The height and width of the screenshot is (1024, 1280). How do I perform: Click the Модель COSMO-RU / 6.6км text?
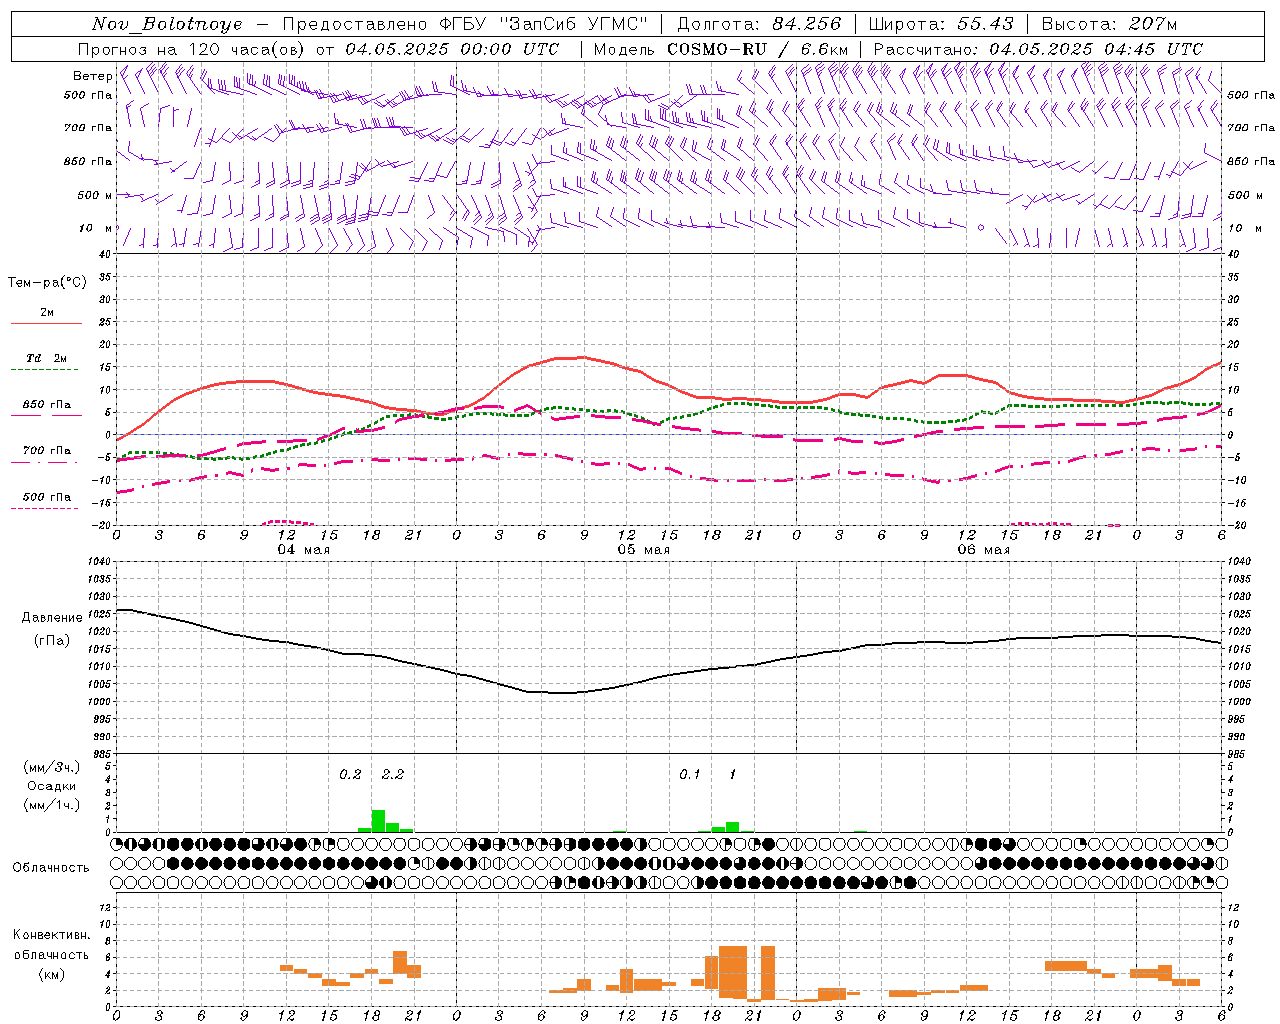coord(721,49)
